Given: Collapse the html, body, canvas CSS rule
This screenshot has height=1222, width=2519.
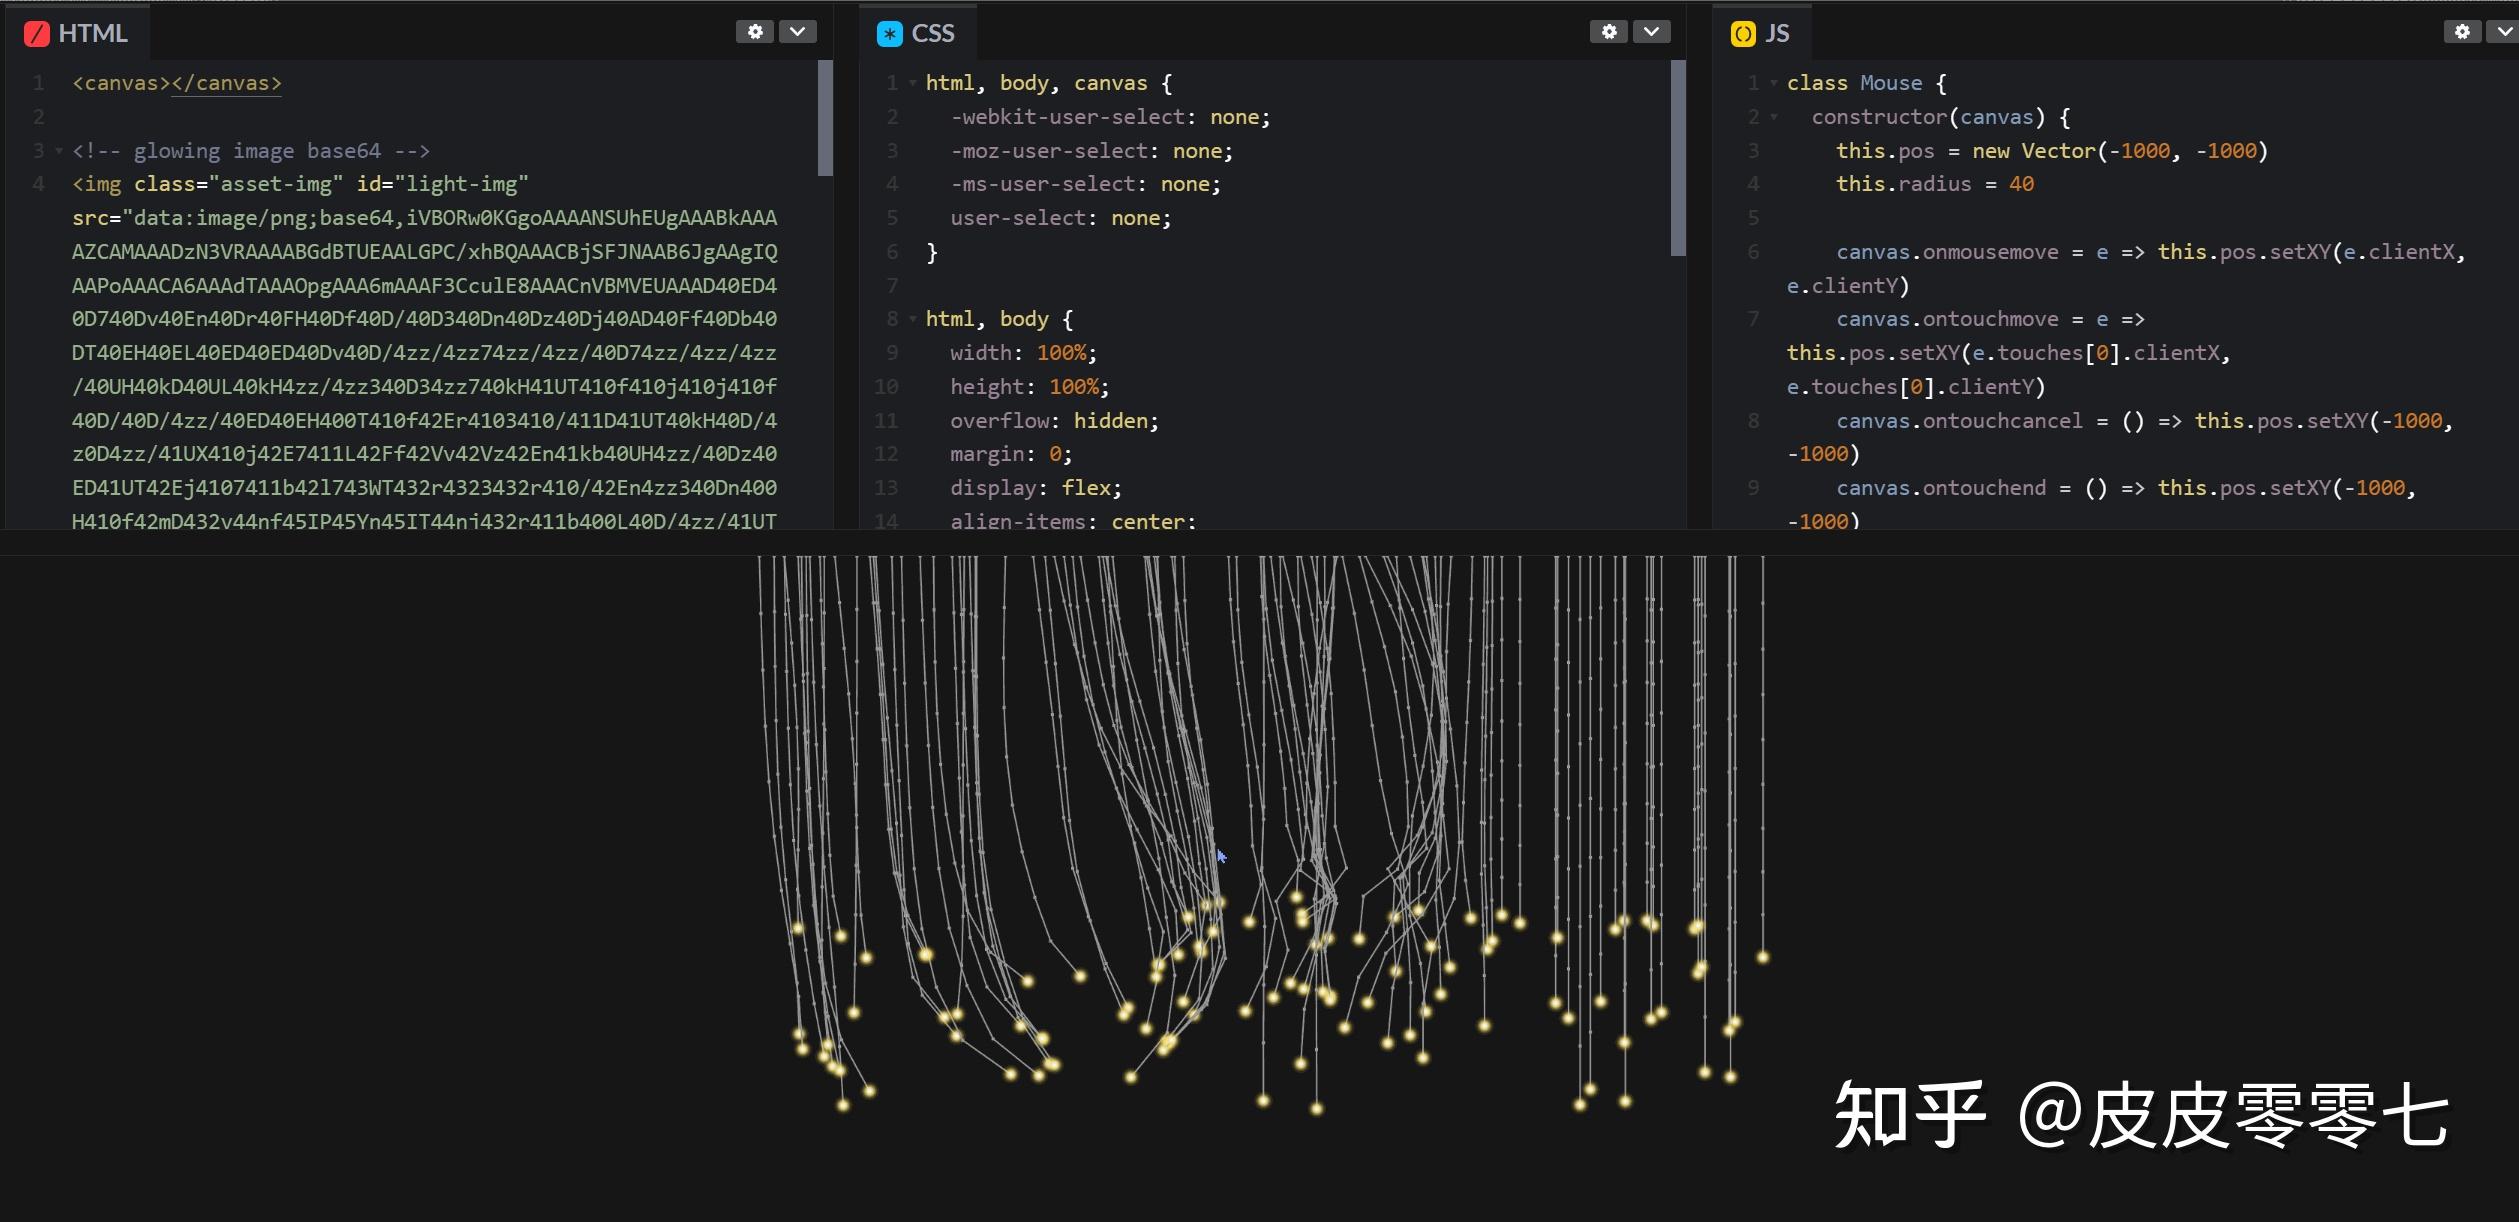Looking at the screenshot, I should point(911,83).
